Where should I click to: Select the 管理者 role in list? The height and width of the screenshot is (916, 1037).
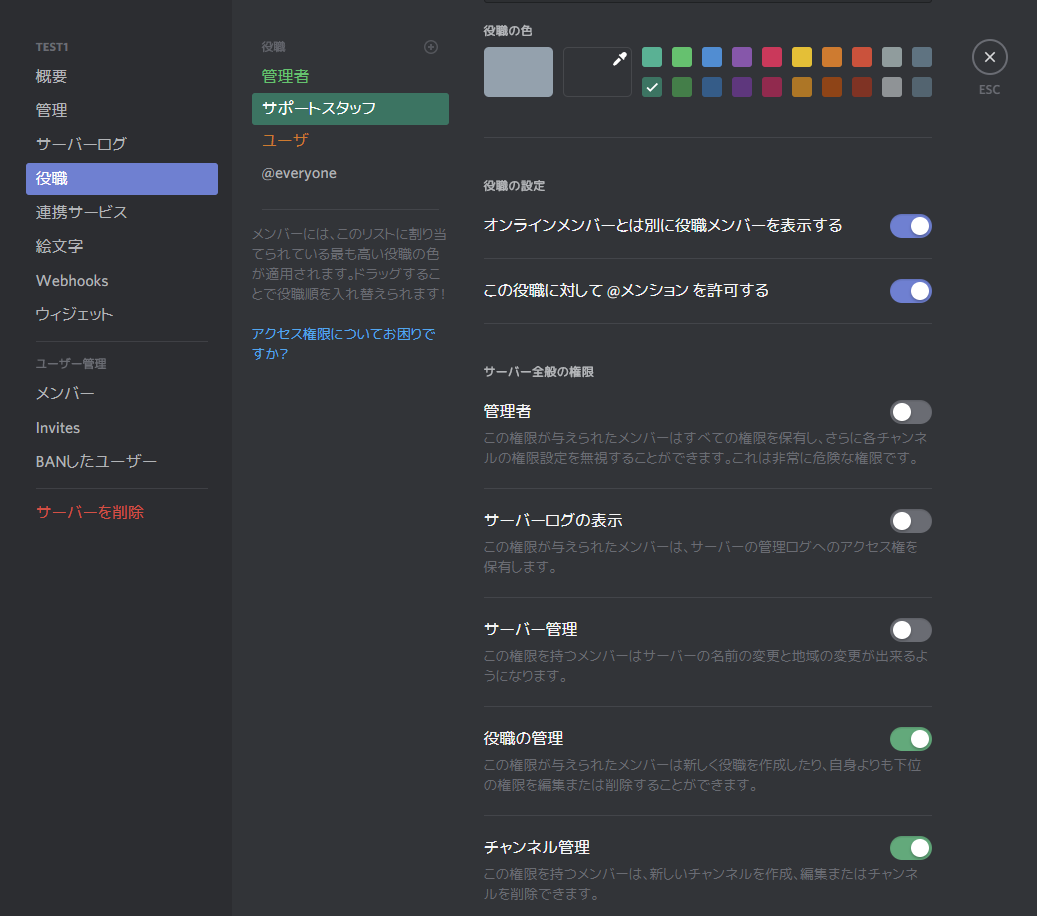[x=351, y=77]
